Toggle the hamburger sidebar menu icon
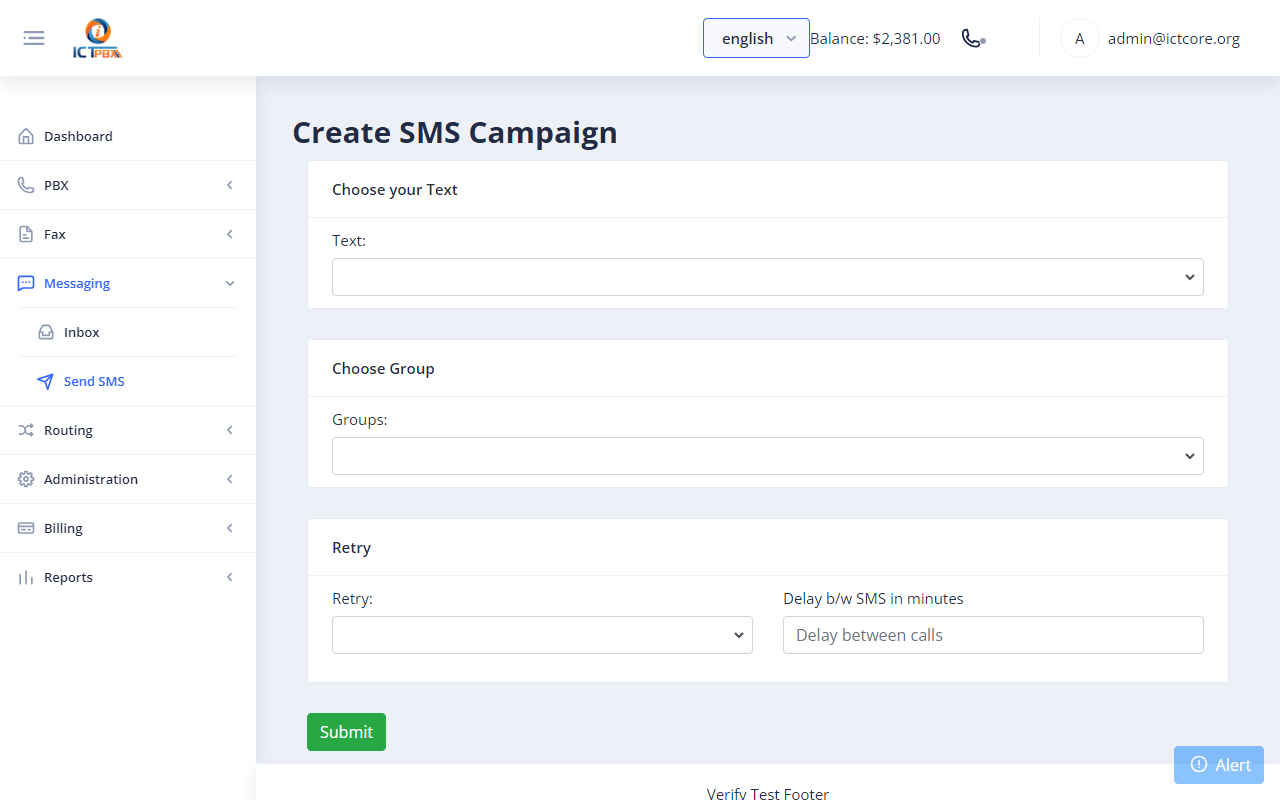The width and height of the screenshot is (1280, 800). [34, 38]
